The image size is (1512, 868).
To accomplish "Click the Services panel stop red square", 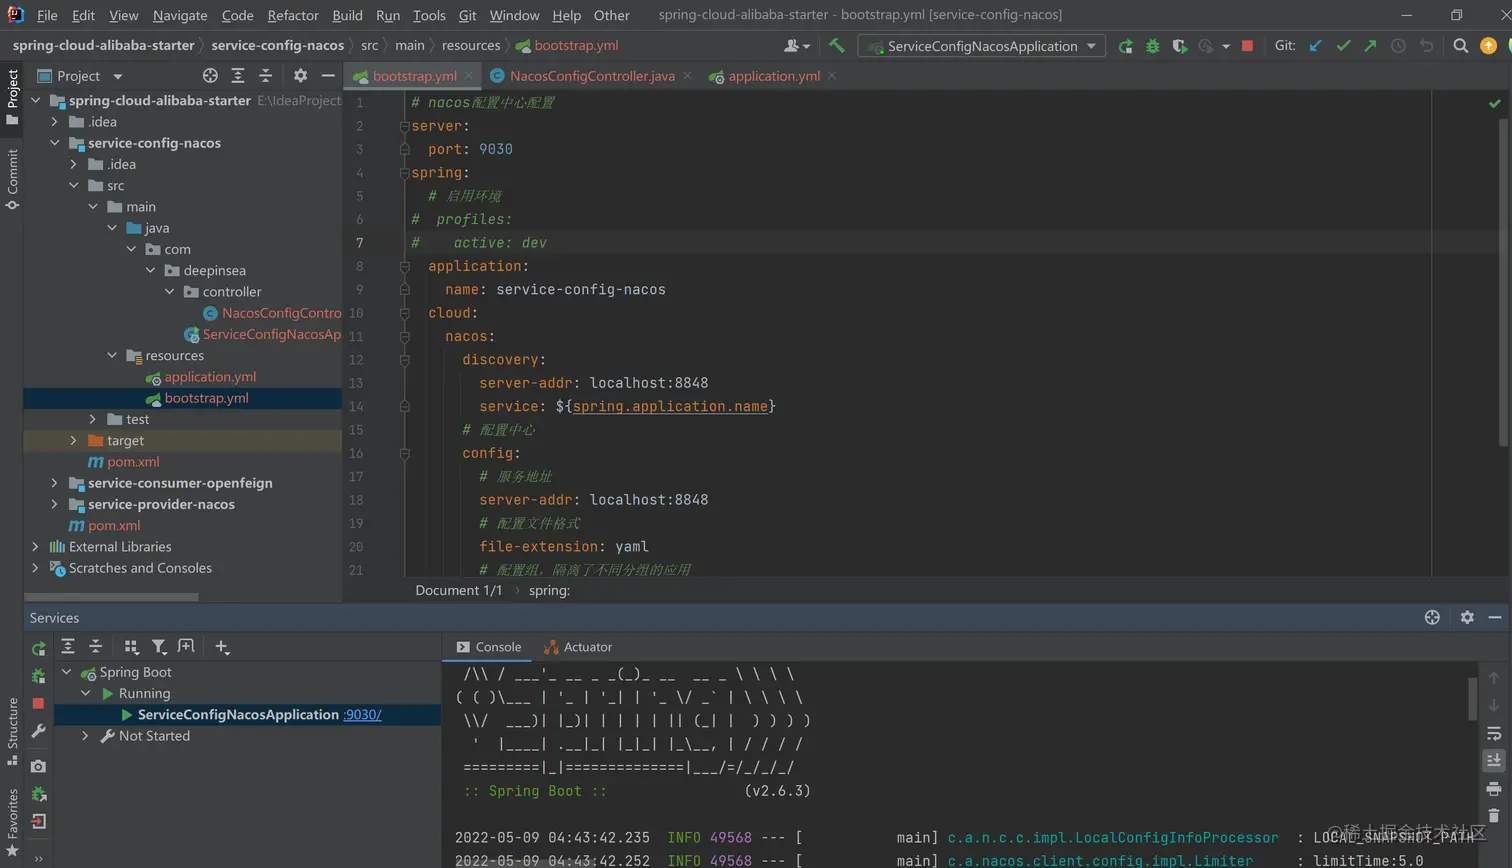I will 38,703.
